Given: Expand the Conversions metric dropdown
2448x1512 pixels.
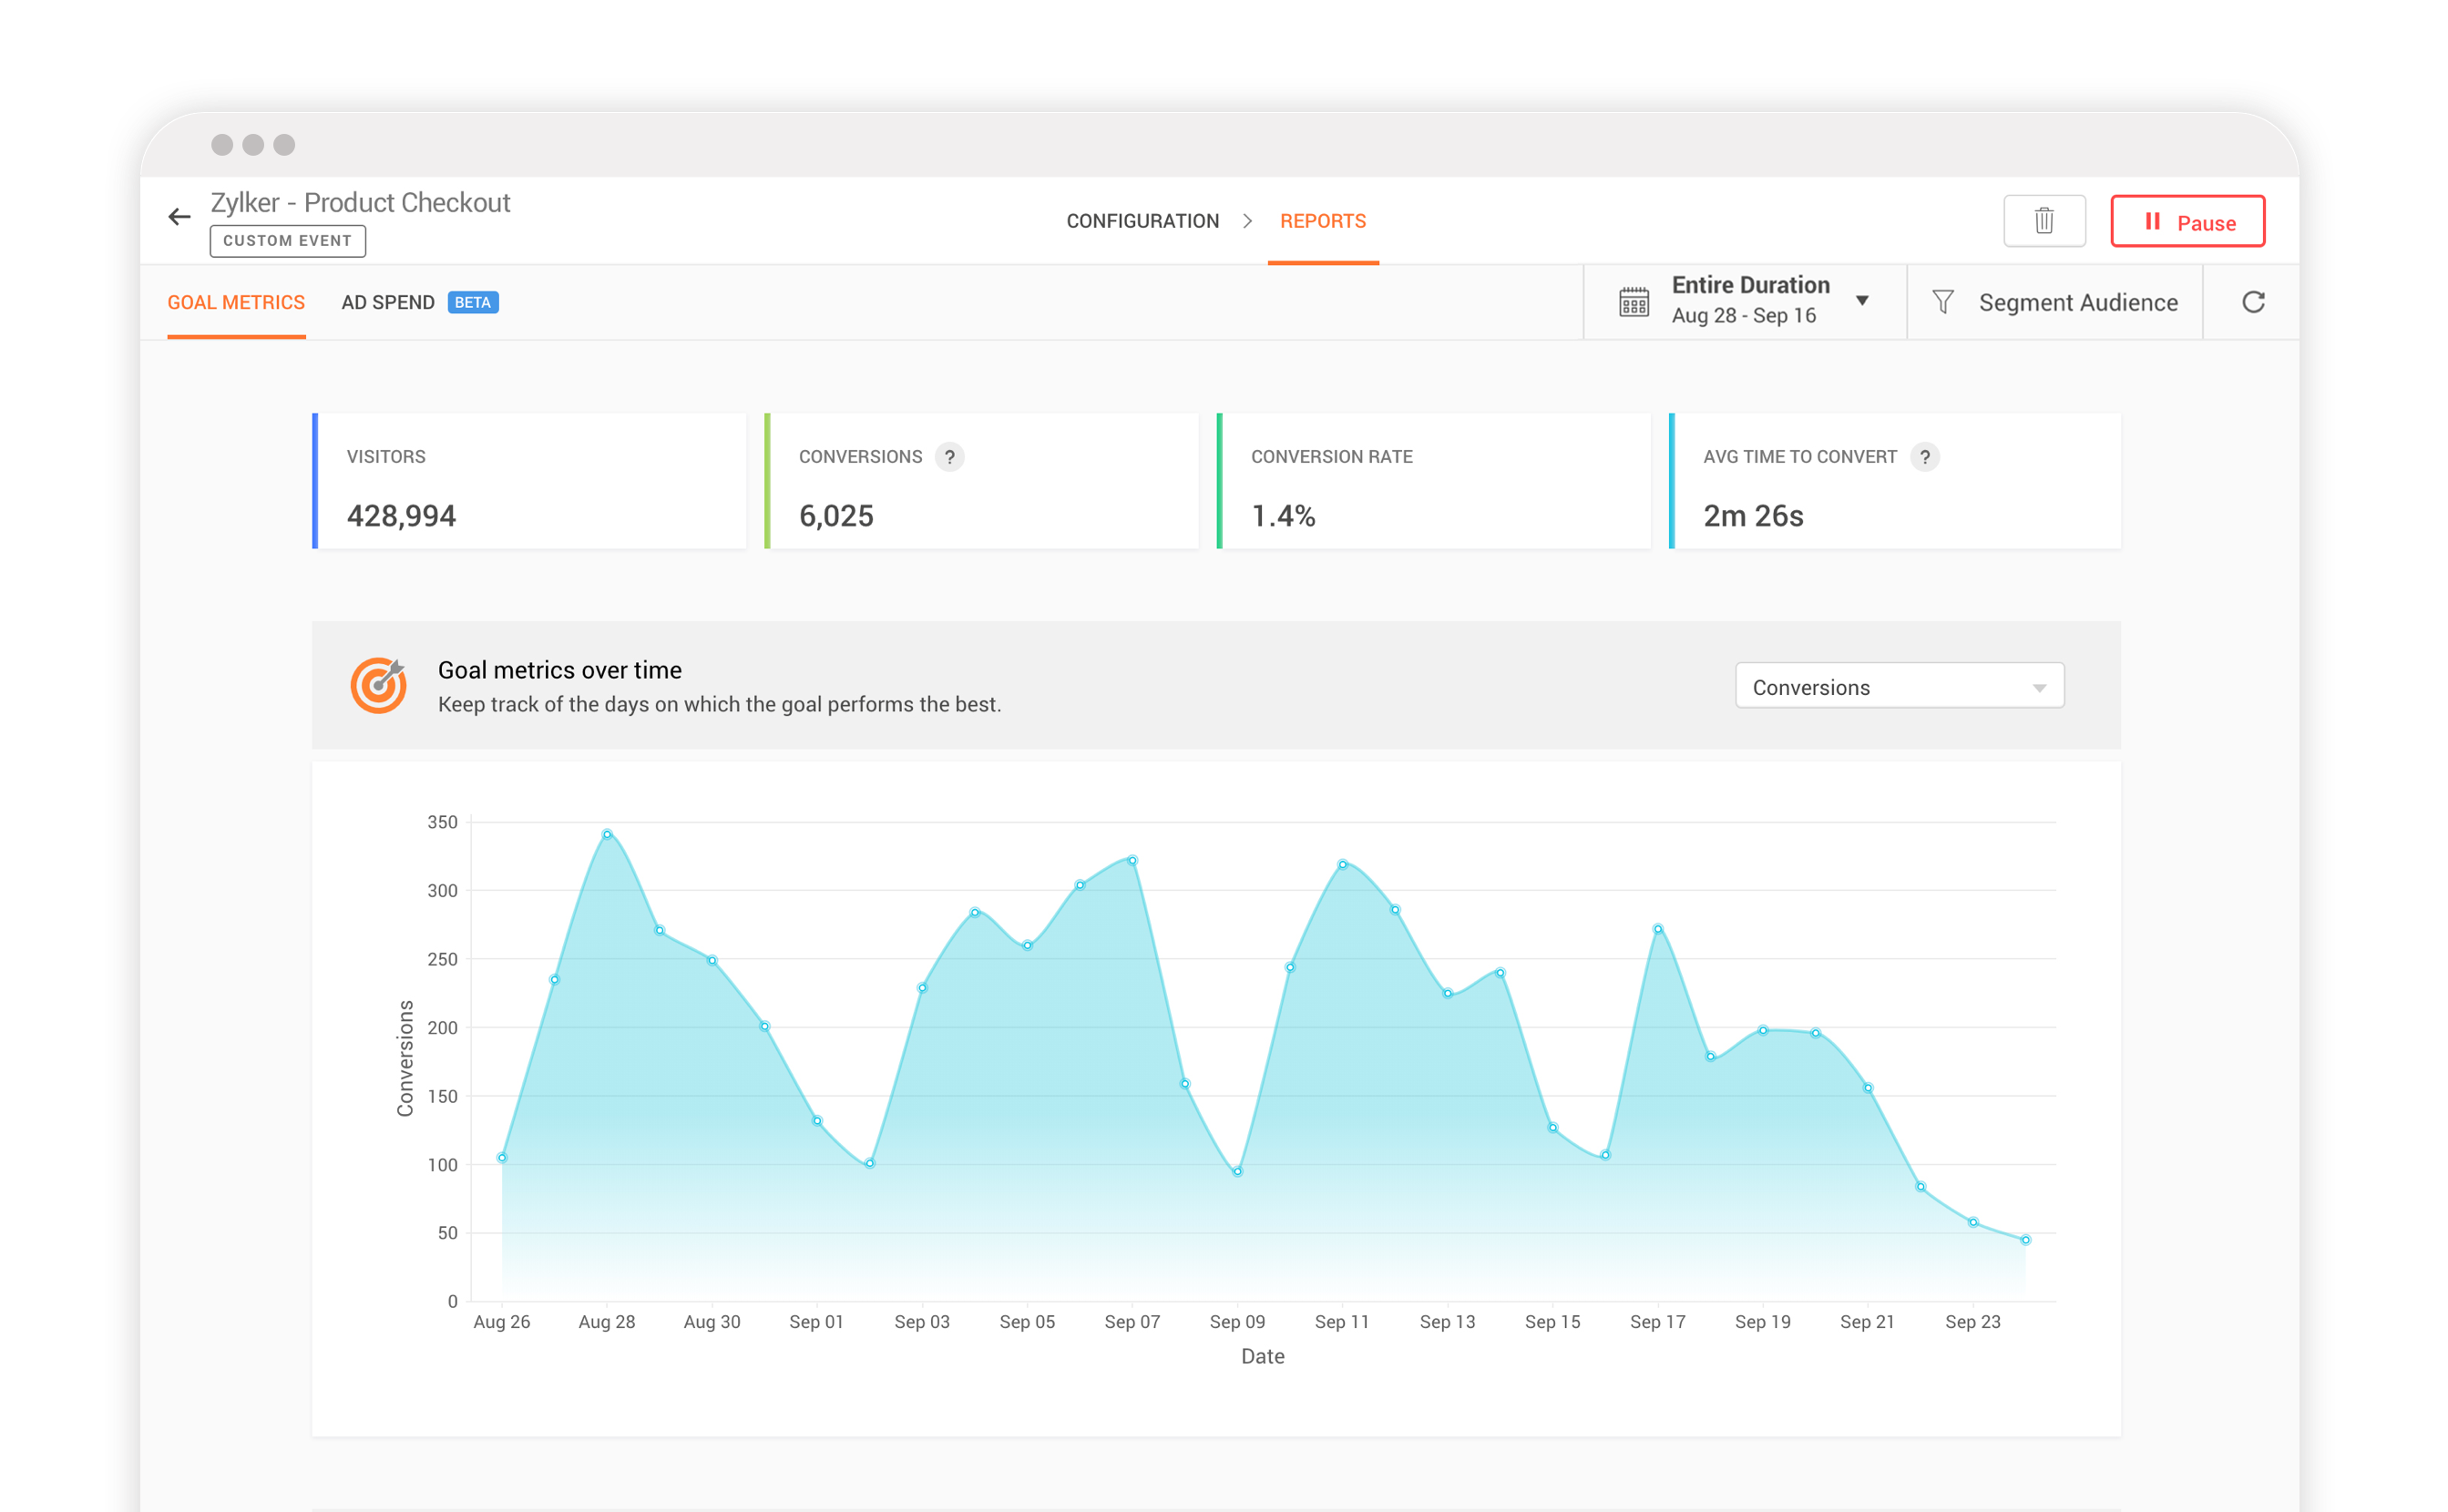Looking at the screenshot, I should [1898, 687].
